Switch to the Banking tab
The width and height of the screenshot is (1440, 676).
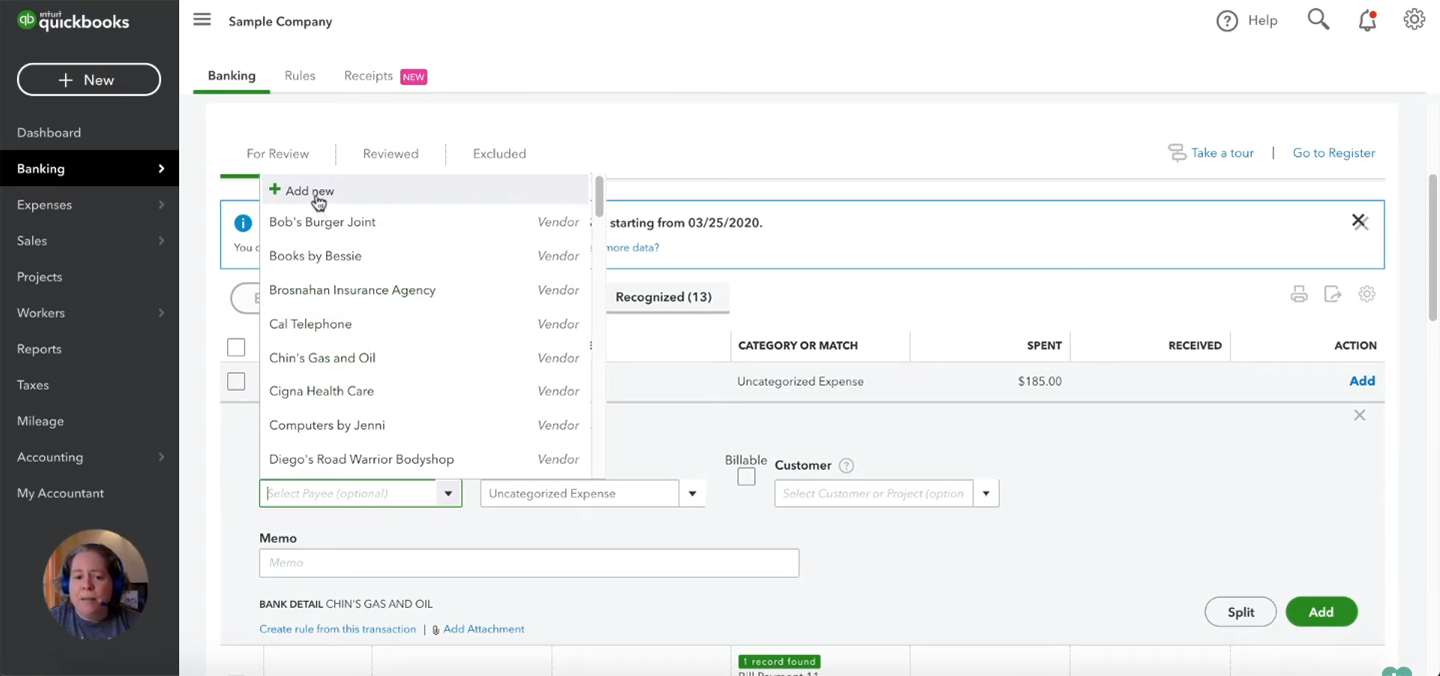point(232,76)
